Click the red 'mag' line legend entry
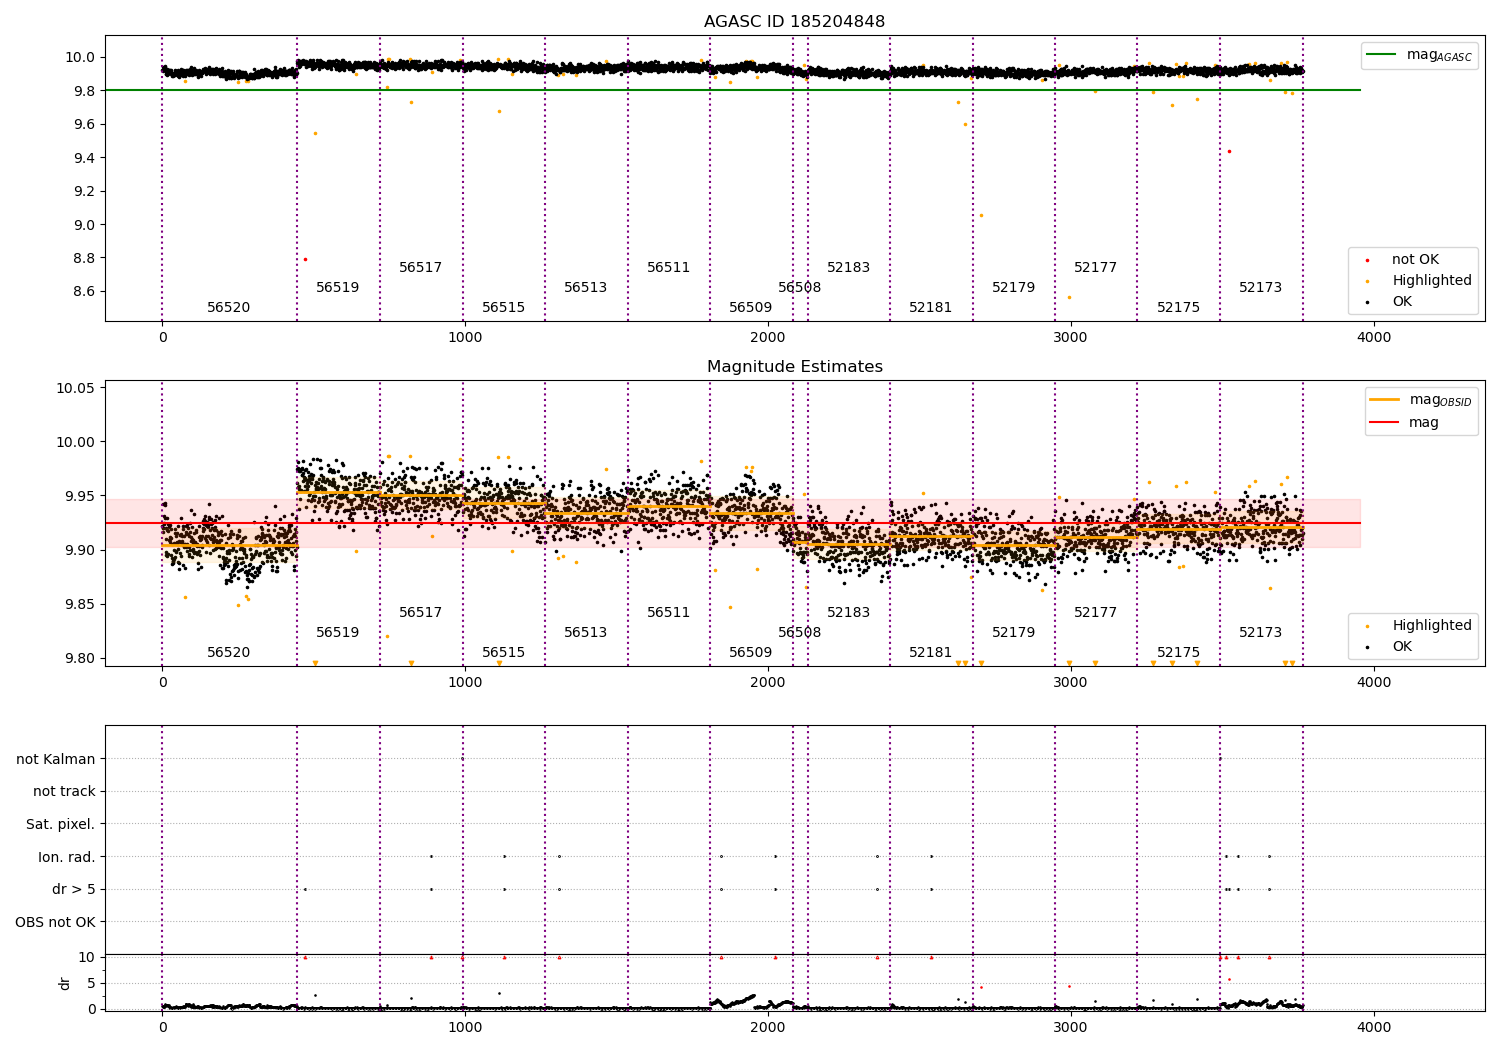Image resolution: width=1500 pixels, height=1050 pixels. click(1405, 422)
